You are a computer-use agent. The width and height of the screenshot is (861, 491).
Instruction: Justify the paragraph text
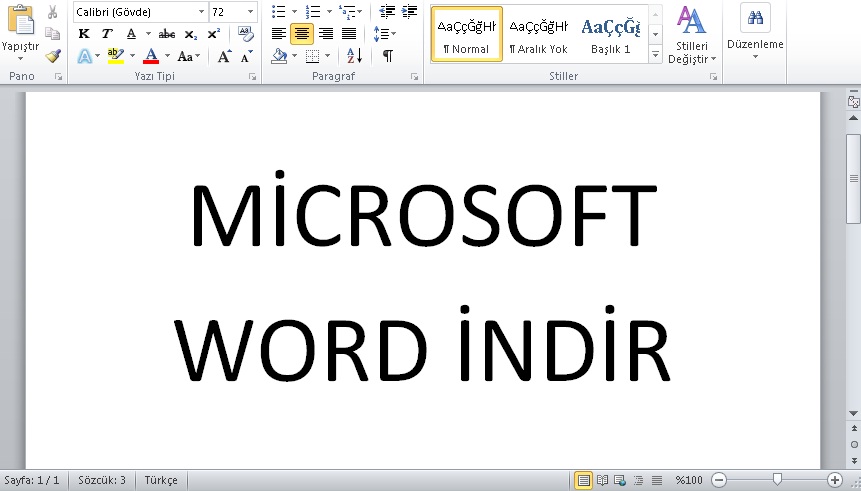pyautogui.click(x=349, y=34)
